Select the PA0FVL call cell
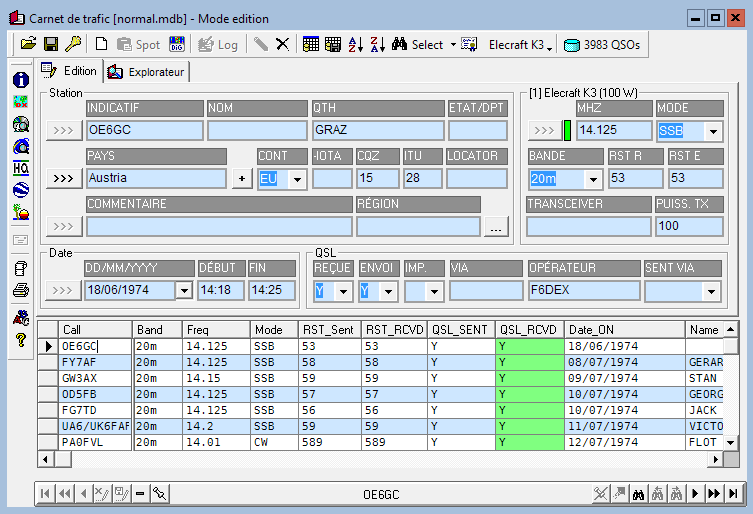This screenshot has width=753, height=514. click(95, 442)
